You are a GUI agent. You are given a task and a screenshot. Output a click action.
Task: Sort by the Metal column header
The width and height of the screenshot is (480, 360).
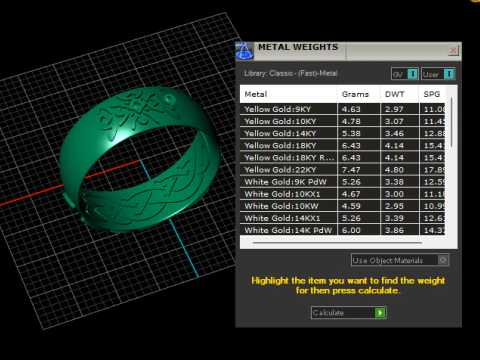click(x=288, y=94)
